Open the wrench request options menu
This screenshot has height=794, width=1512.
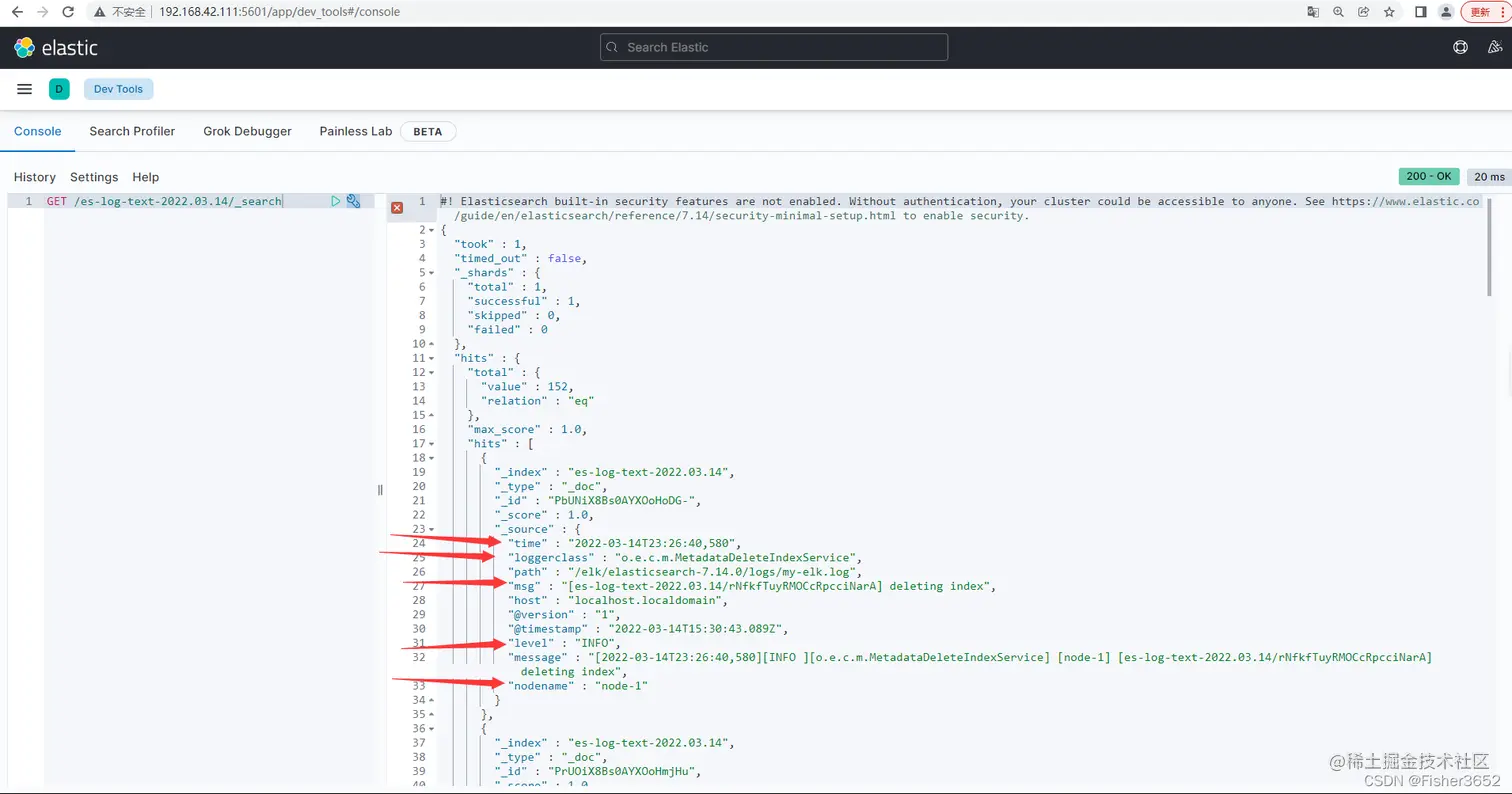point(353,201)
